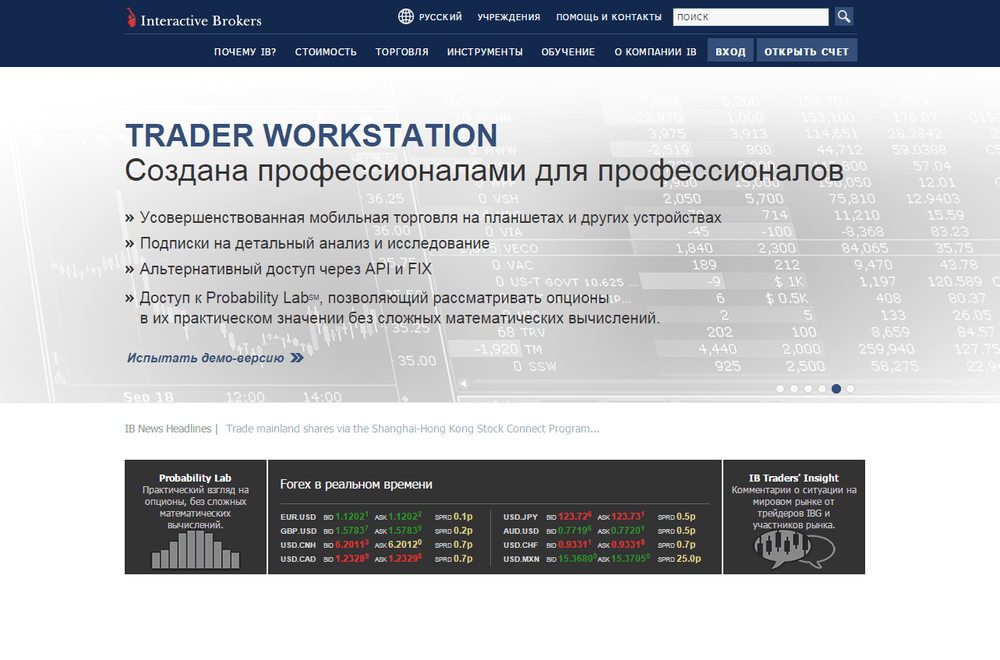Open the РУССКИЙ language selector
Image resolution: width=1000 pixels, height=660 pixels.
click(440, 17)
